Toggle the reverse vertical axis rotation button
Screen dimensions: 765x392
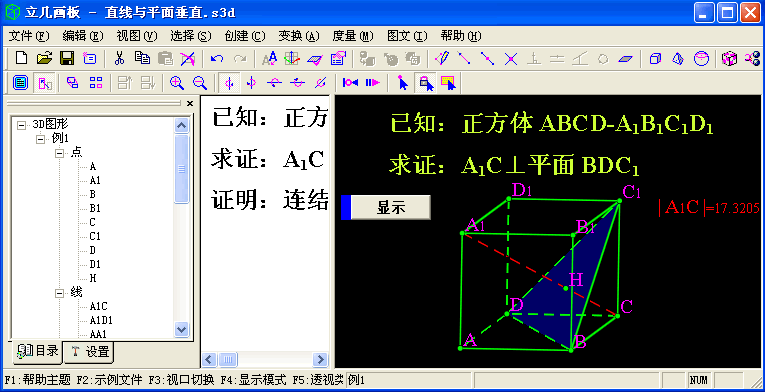[251, 83]
